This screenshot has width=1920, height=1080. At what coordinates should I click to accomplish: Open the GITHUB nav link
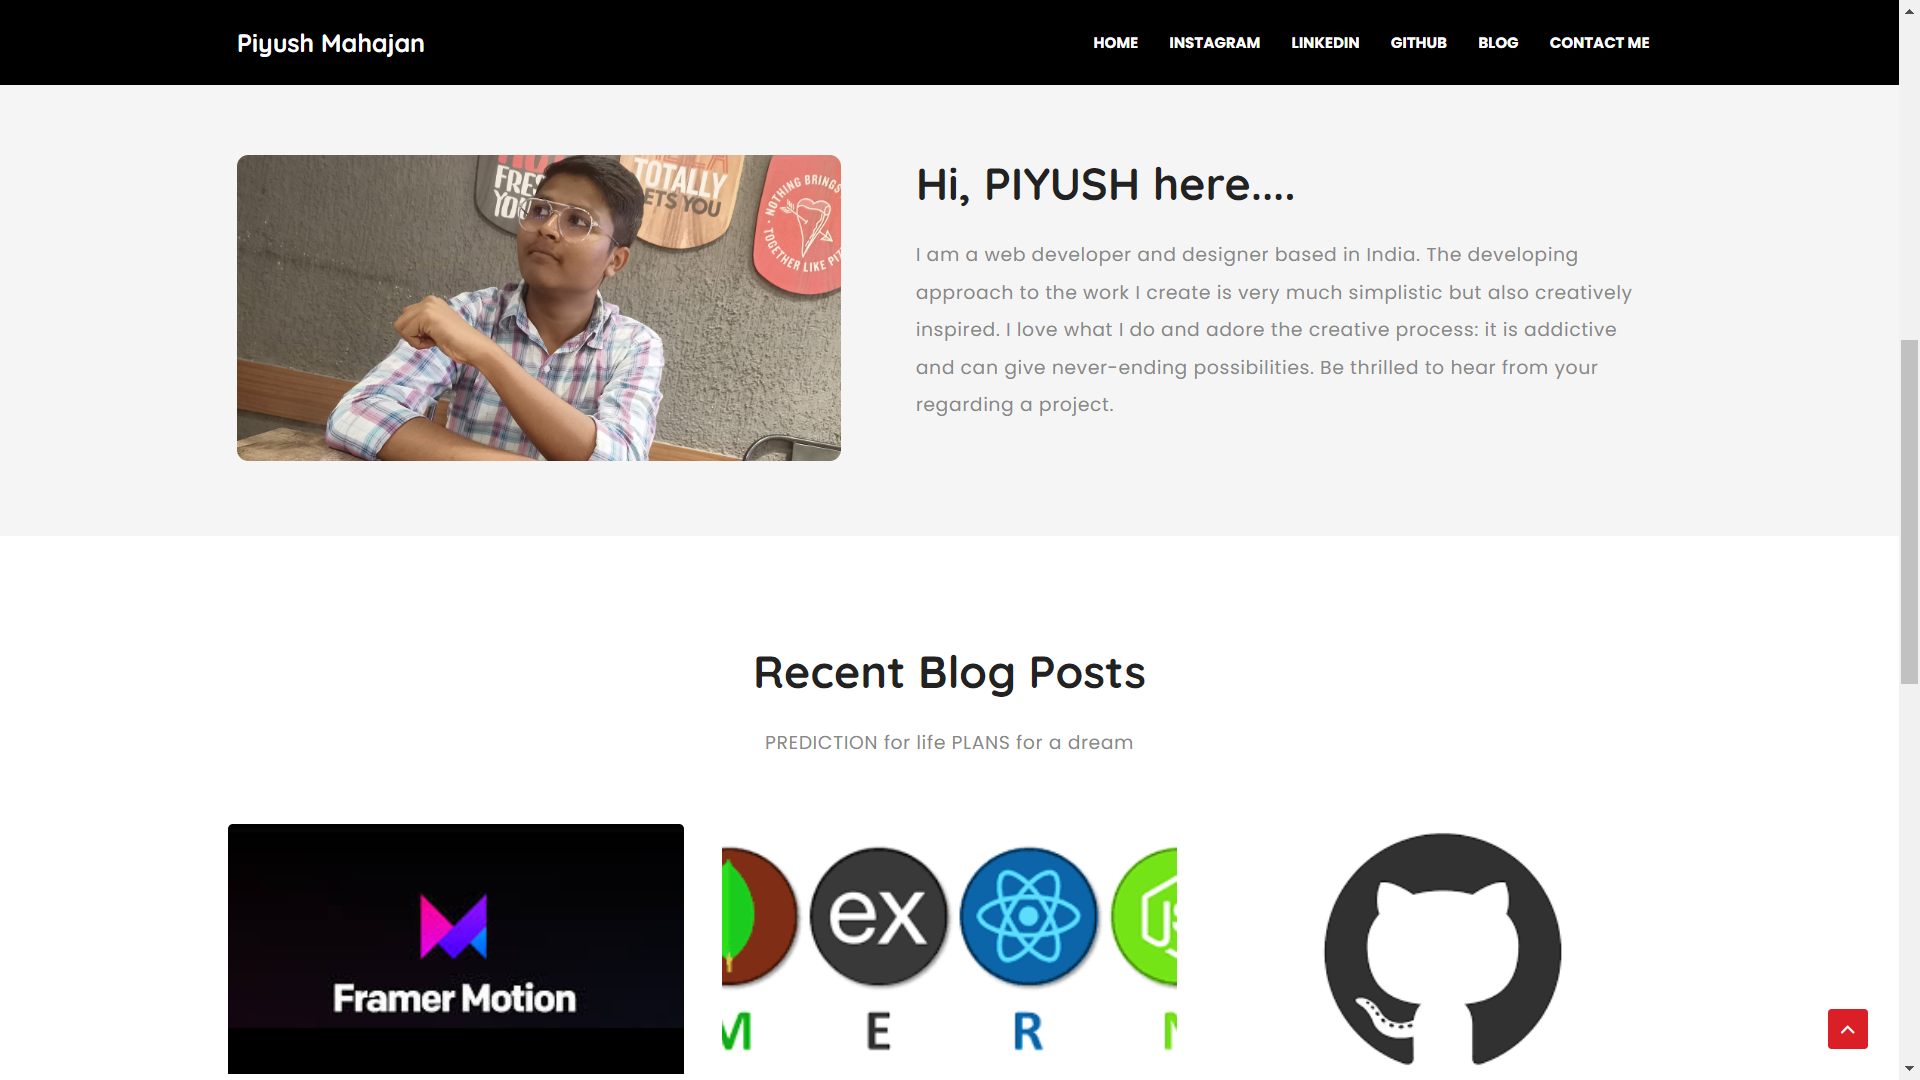coord(1418,43)
